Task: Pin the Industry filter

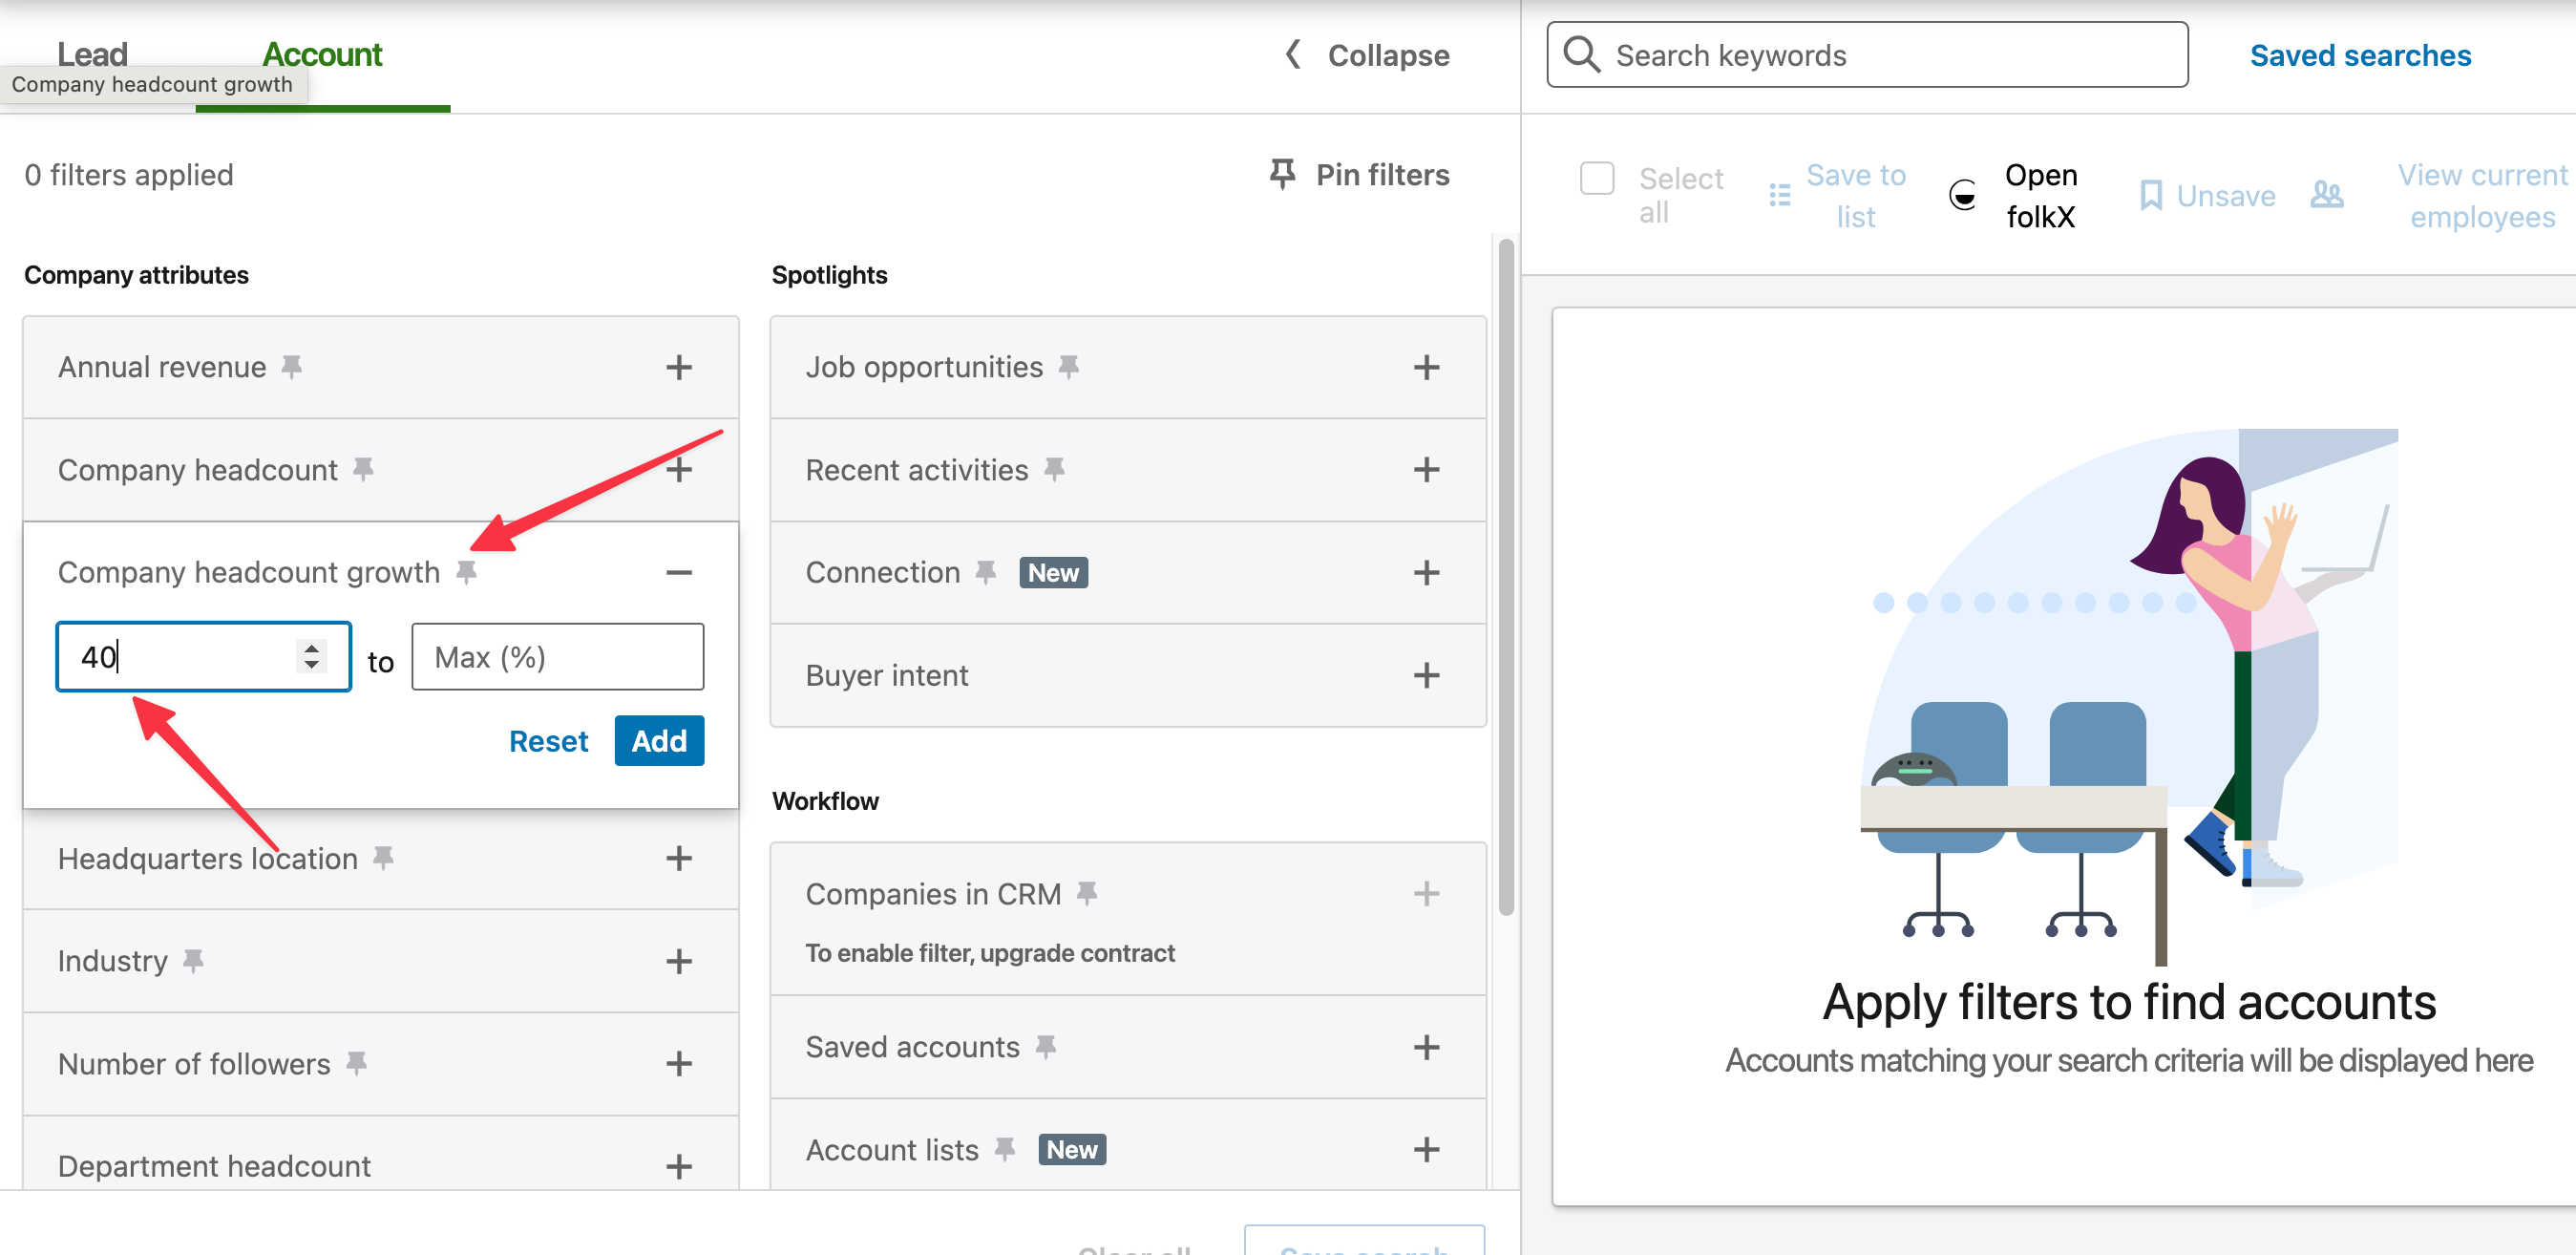Action: (x=193, y=961)
